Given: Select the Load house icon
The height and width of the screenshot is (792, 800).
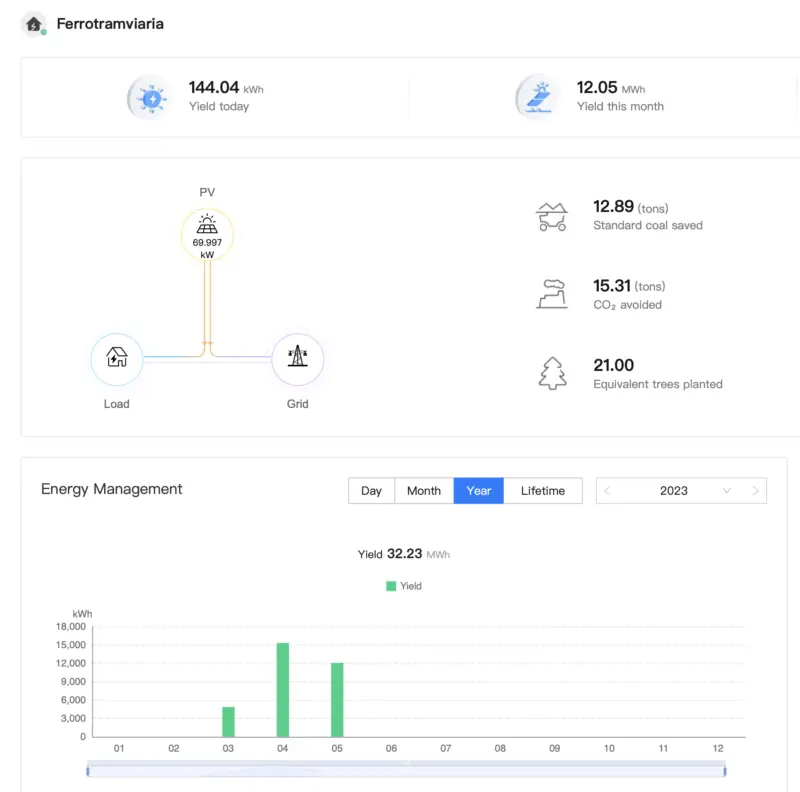Looking at the screenshot, I should pyautogui.click(x=117, y=359).
